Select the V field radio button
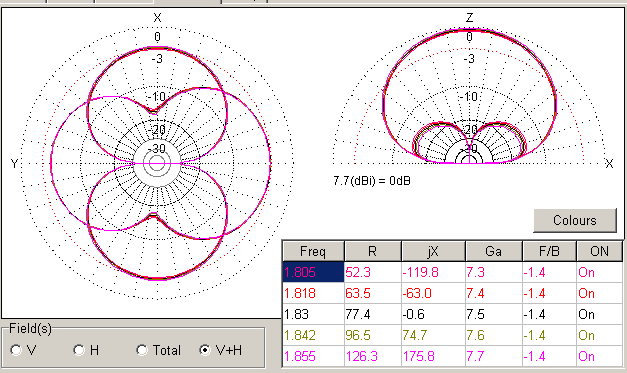The height and width of the screenshot is (373, 627). click(x=16, y=350)
